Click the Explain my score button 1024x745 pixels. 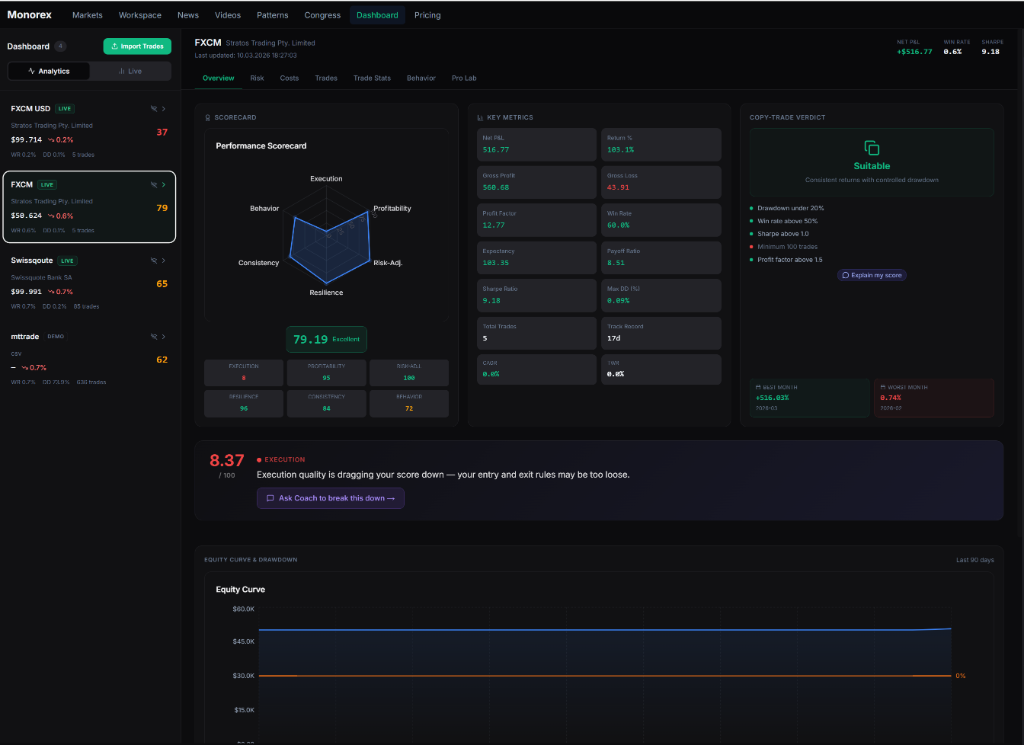pos(871,275)
